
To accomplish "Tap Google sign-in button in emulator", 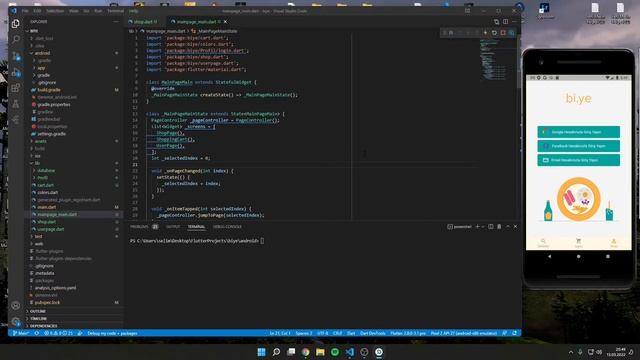I will pyautogui.click(x=578, y=132).
